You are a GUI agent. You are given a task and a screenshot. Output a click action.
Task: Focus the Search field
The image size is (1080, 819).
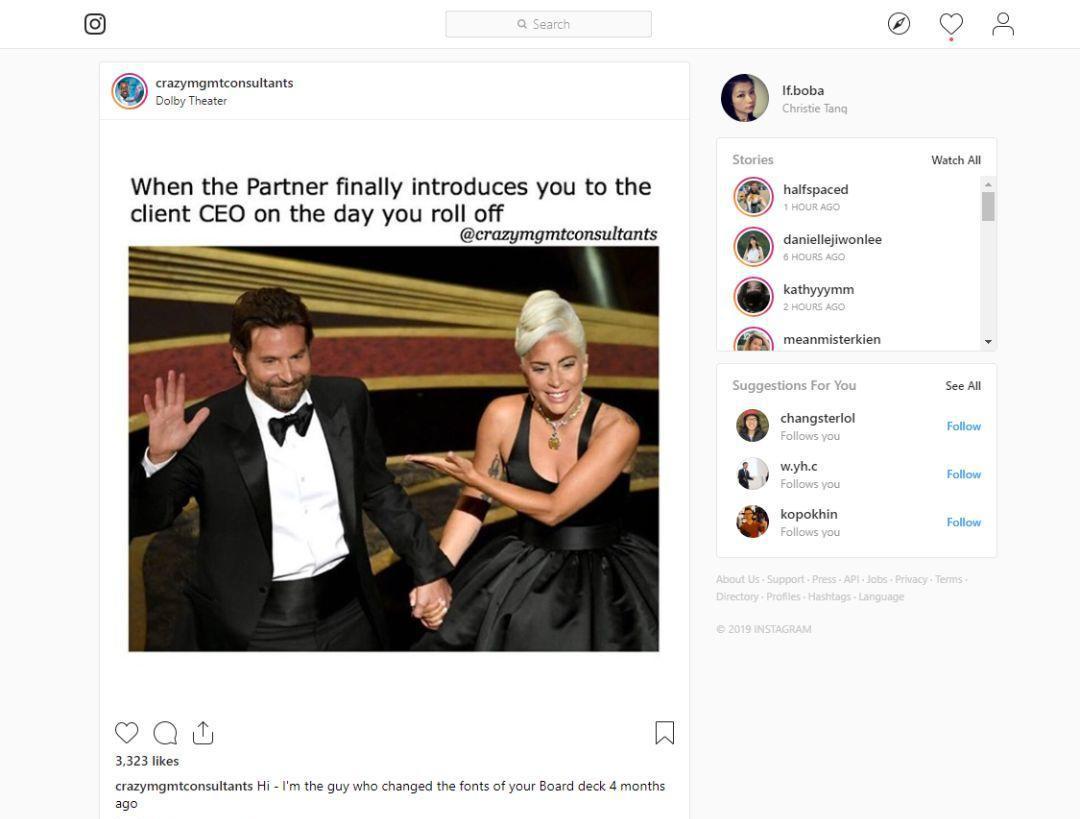click(548, 24)
